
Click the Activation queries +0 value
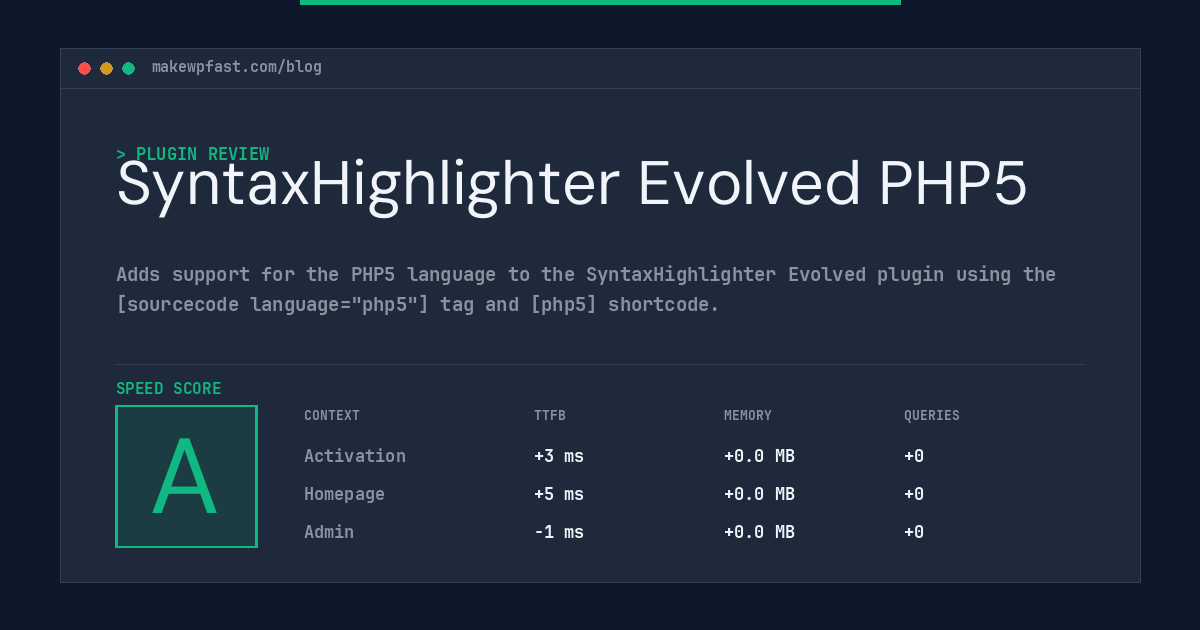914,456
